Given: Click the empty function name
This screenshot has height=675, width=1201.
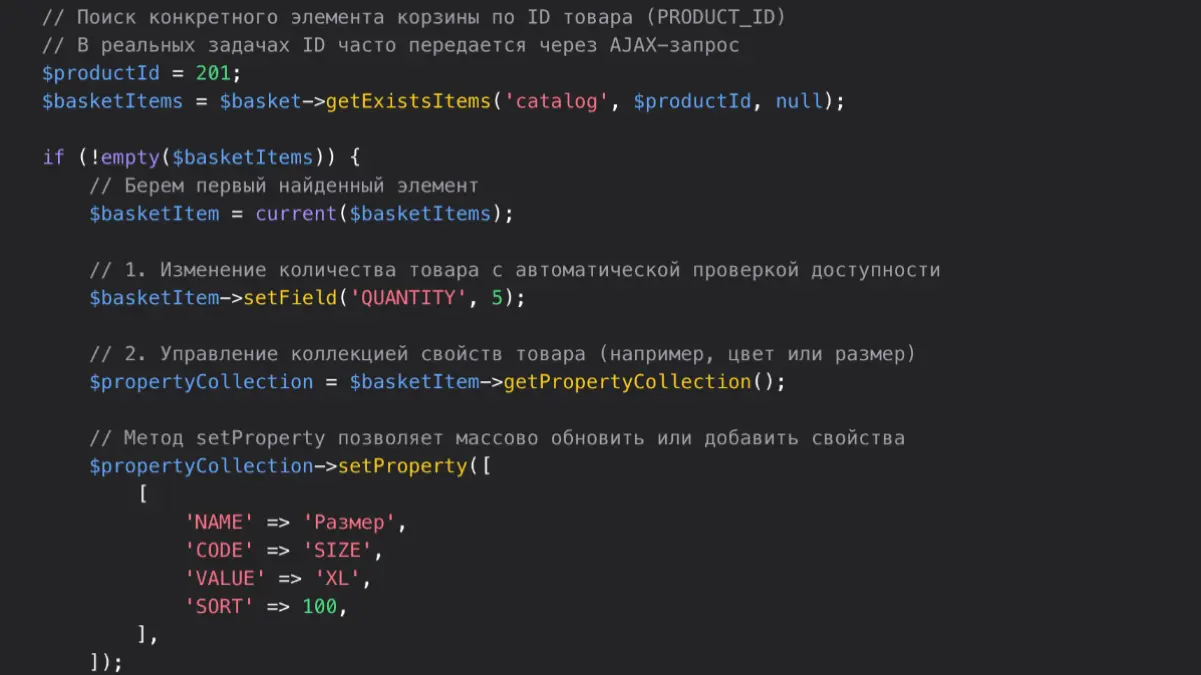Looking at the screenshot, I should [x=131, y=157].
